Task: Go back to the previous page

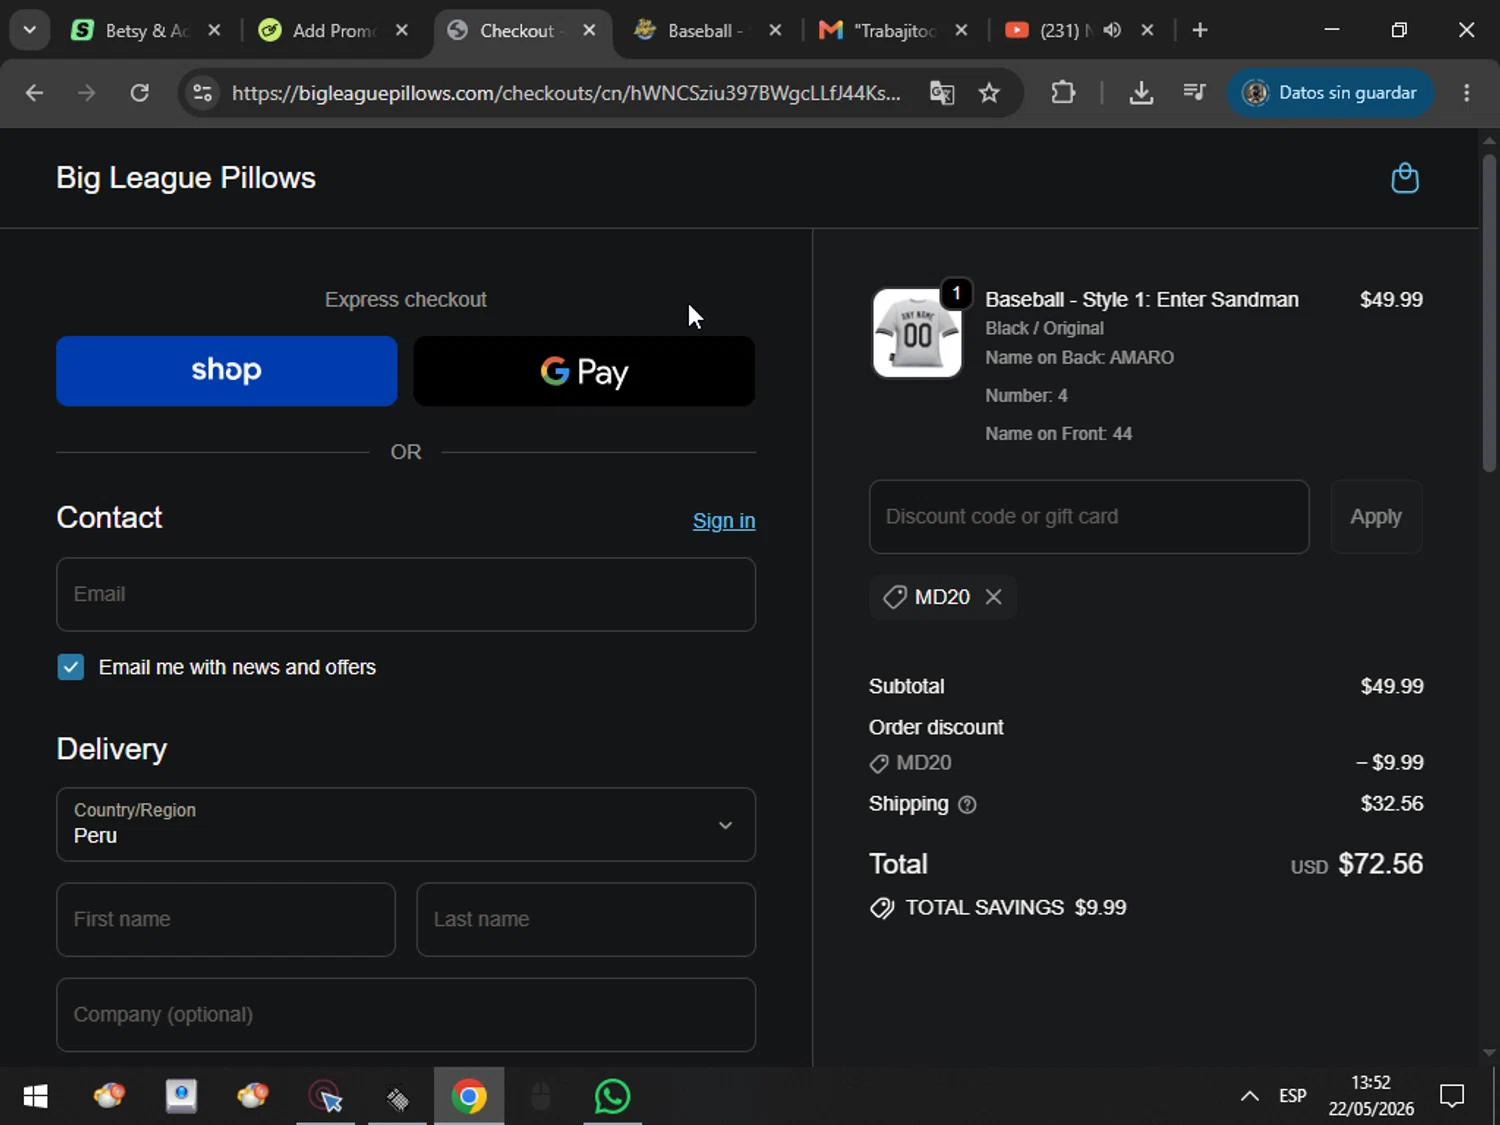Action: [x=34, y=93]
